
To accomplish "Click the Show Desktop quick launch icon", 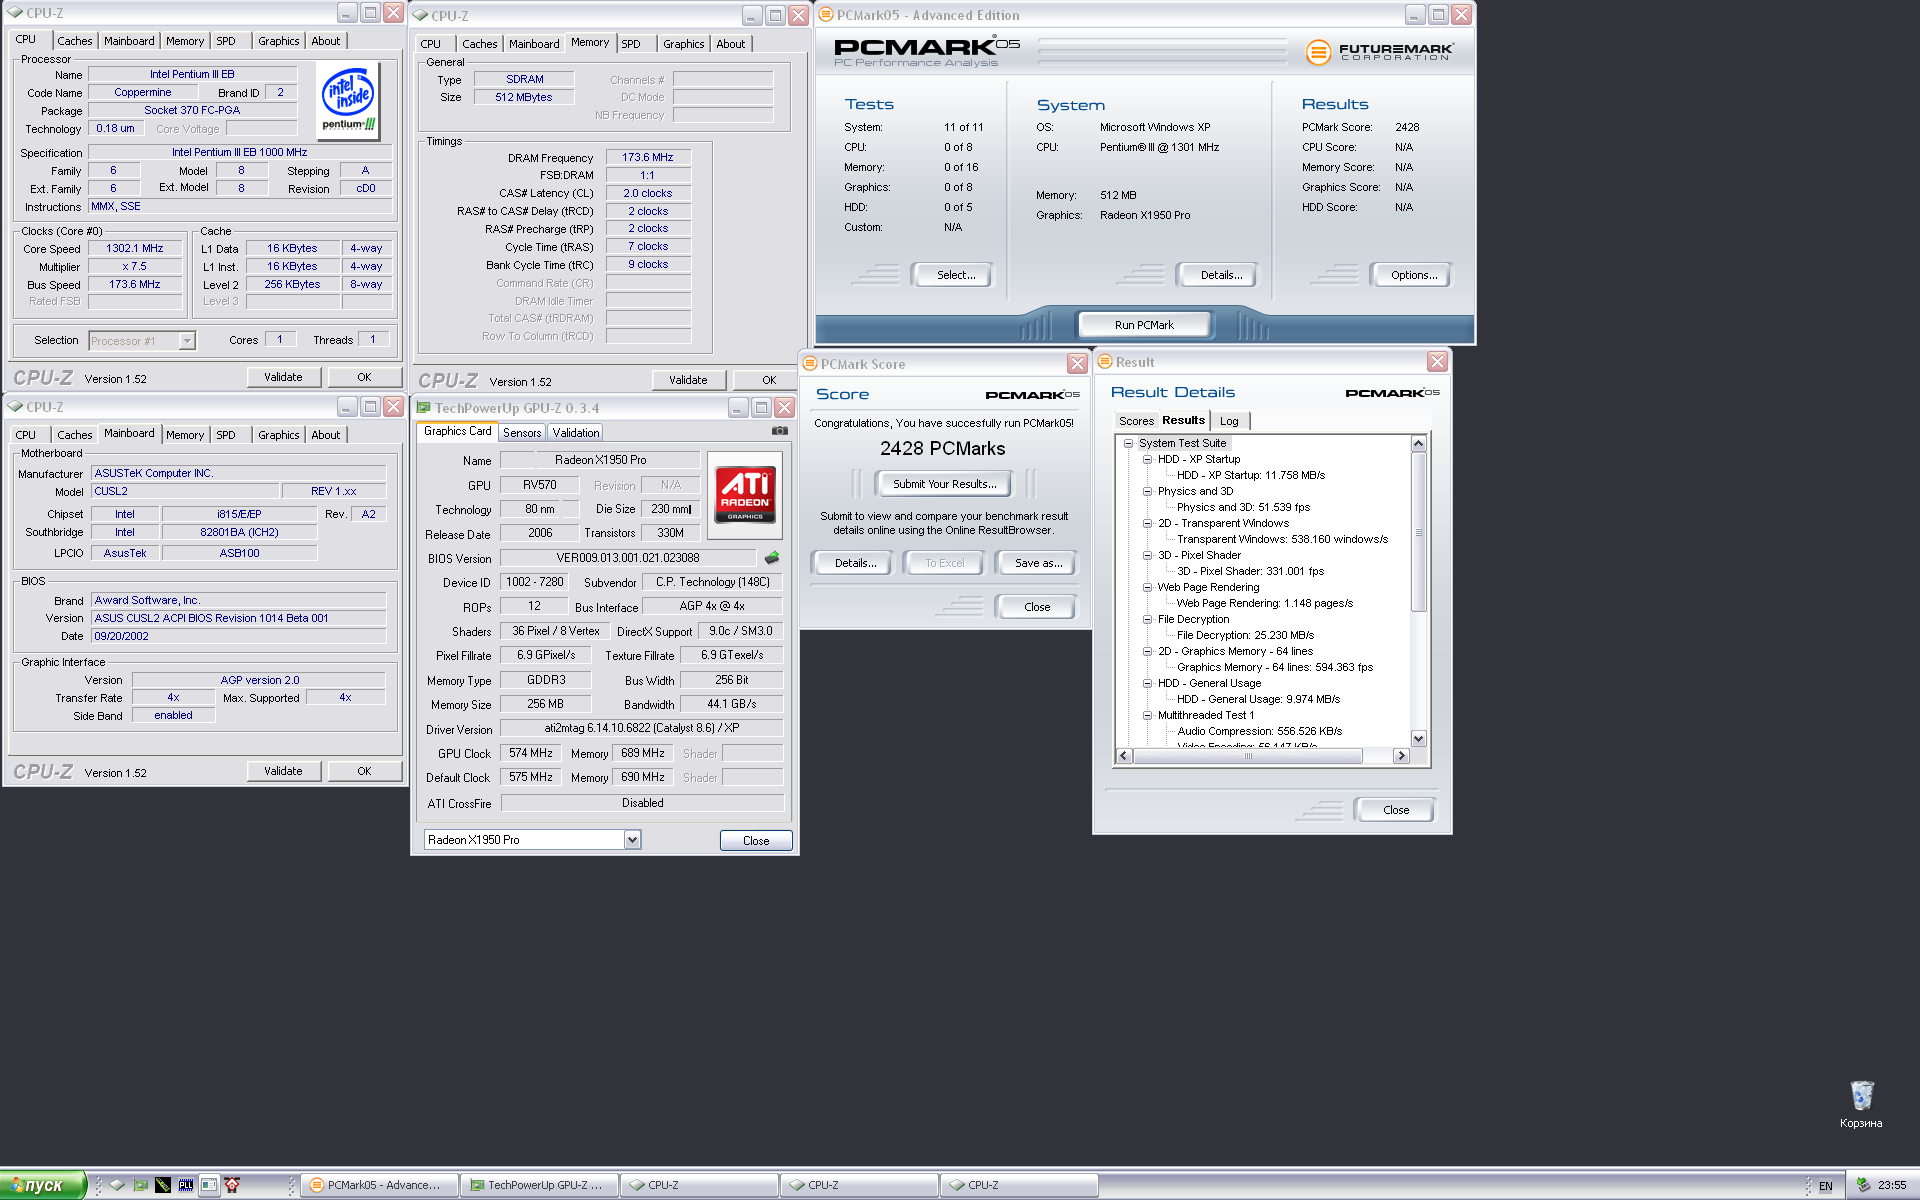I will [209, 1185].
